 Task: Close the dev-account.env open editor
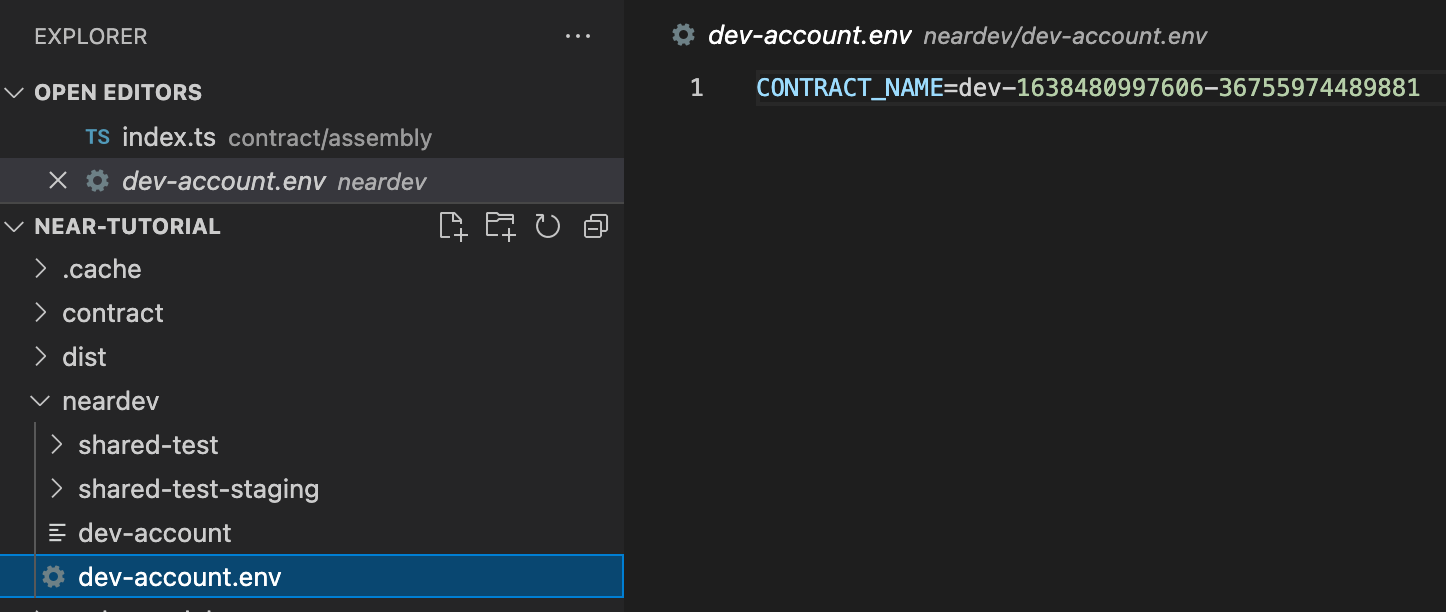click(58, 180)
